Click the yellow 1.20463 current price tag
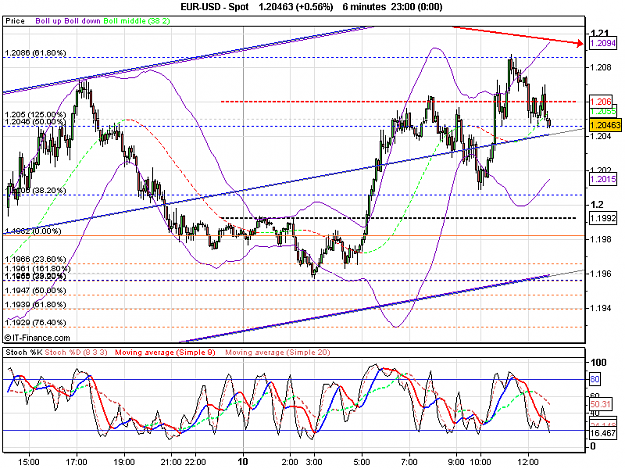 pos(605,125)
